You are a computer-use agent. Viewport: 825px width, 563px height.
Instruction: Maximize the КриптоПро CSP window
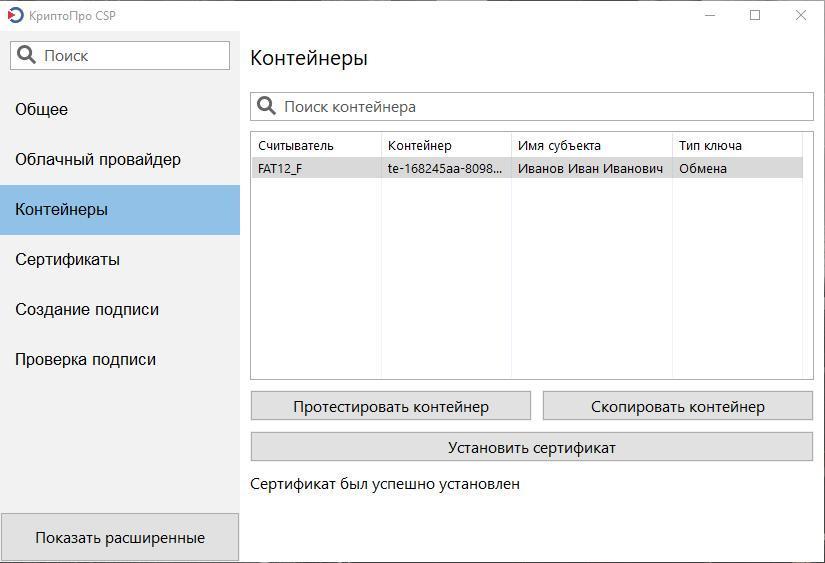[755, 15]
